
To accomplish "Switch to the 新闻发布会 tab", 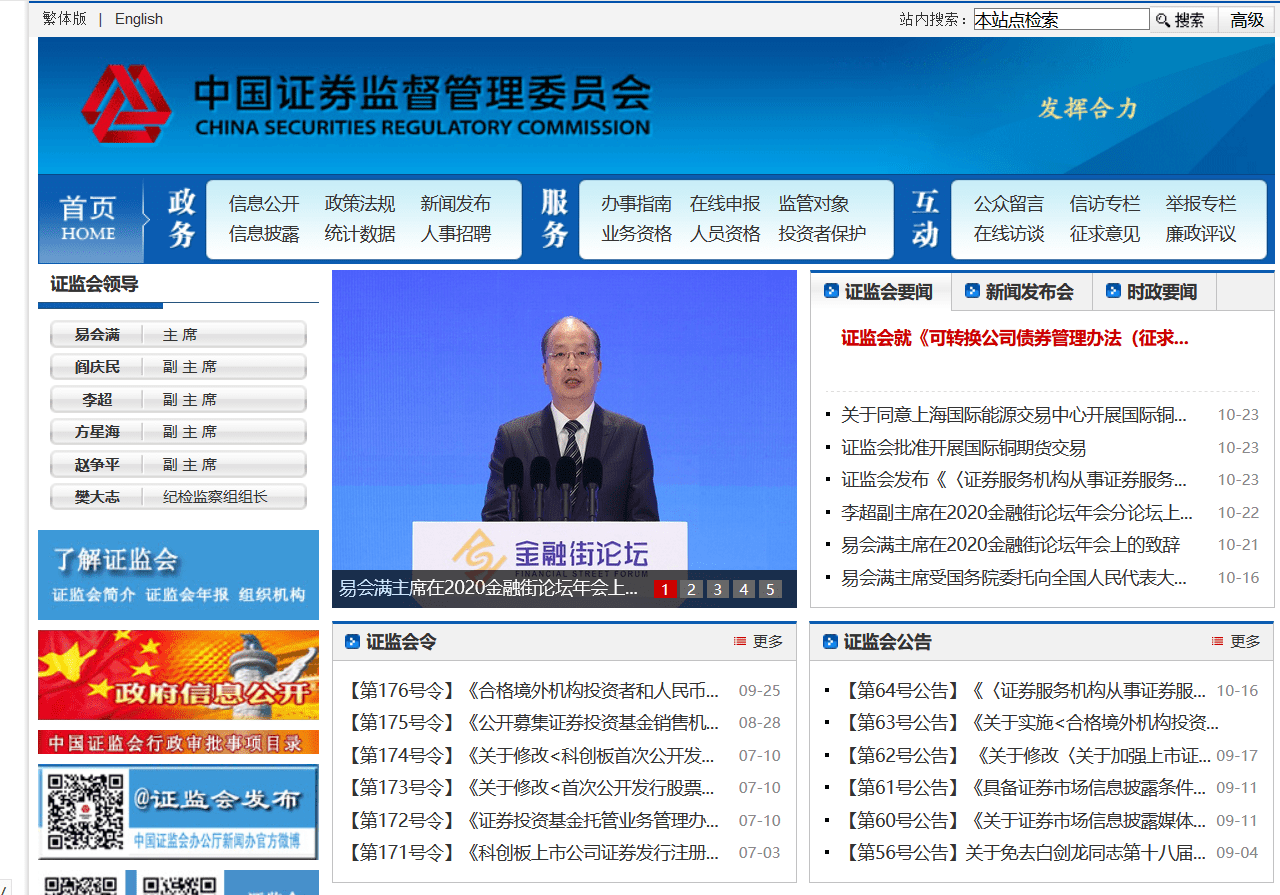I will (x=1022, y=291).
